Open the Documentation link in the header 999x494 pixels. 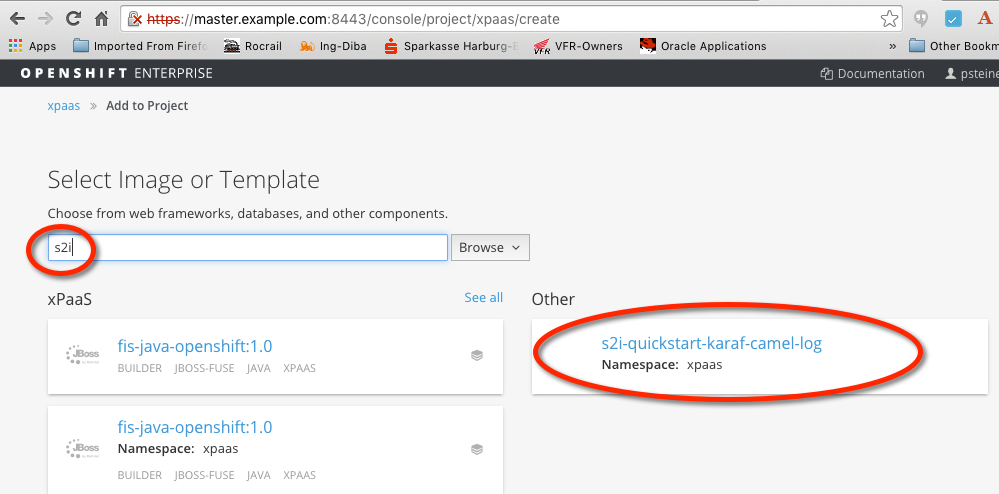pyautogui.click(x=872, y=74)
